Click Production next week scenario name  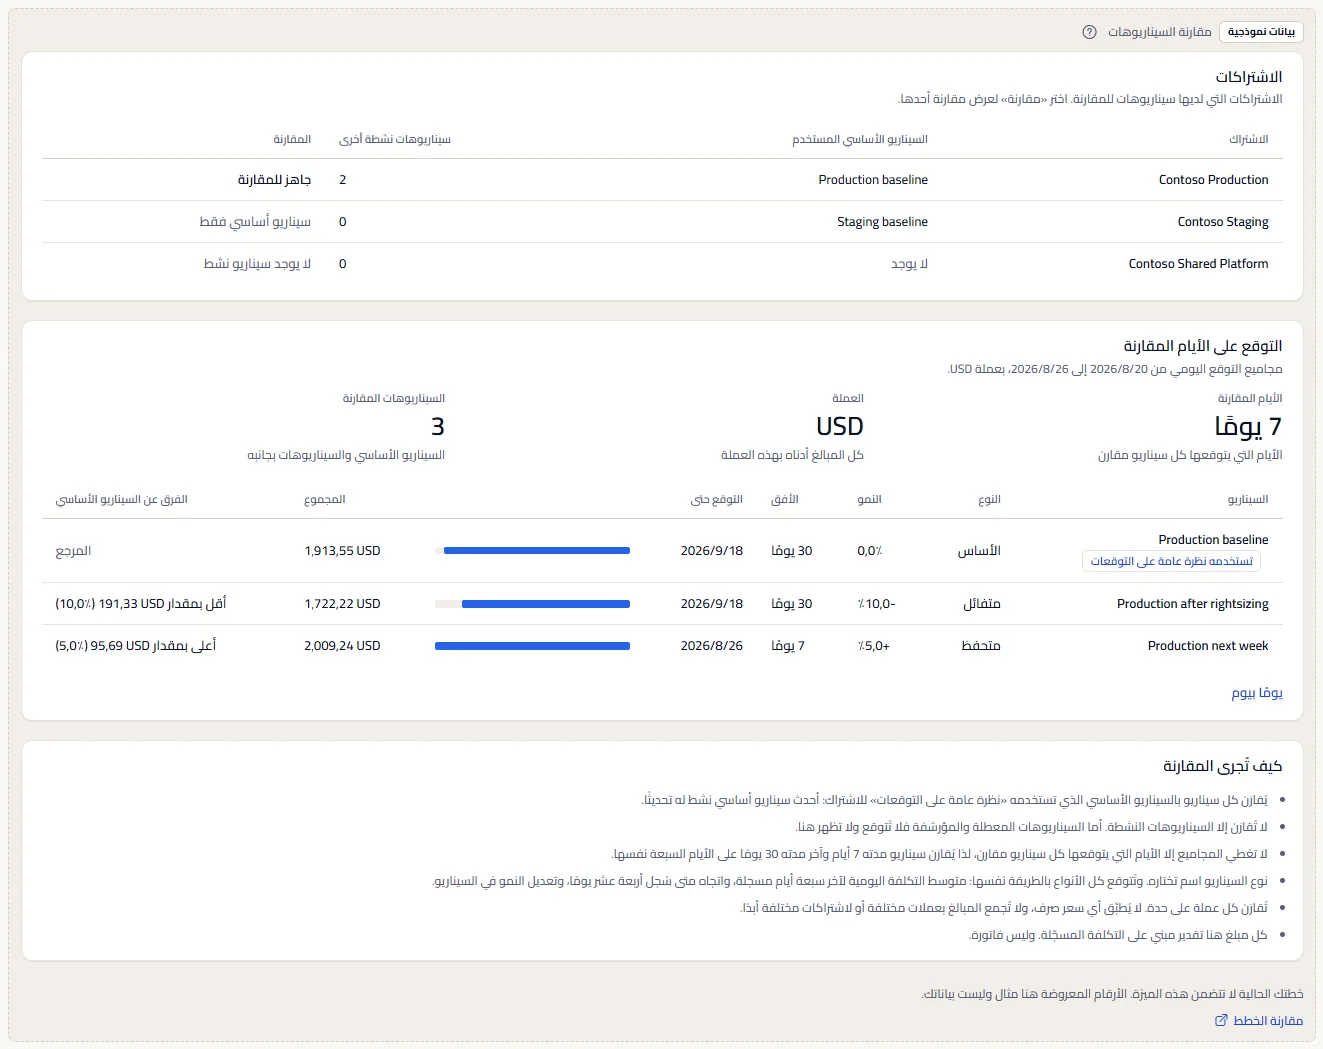point(1208,646)
